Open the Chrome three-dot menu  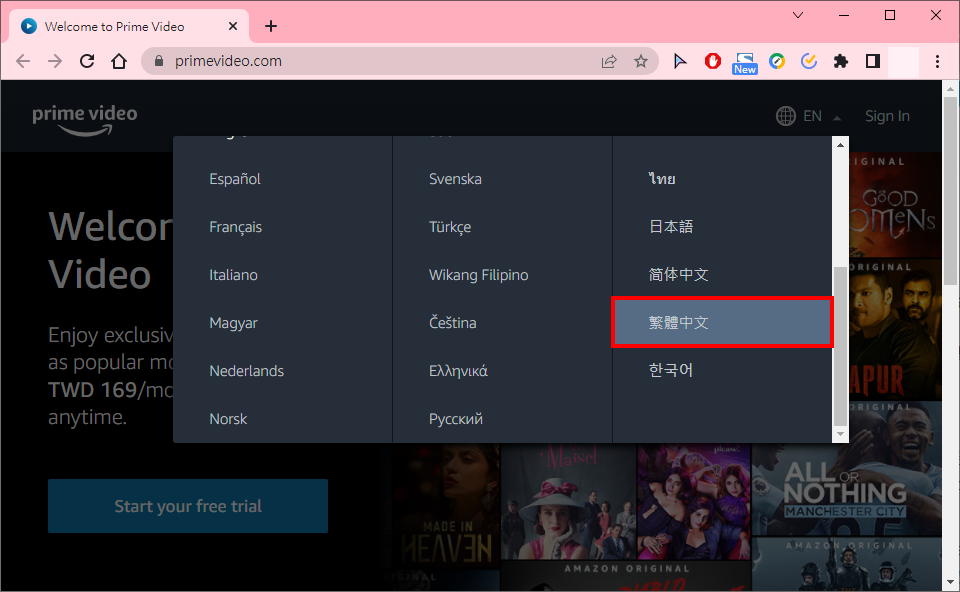pos(937,61)
